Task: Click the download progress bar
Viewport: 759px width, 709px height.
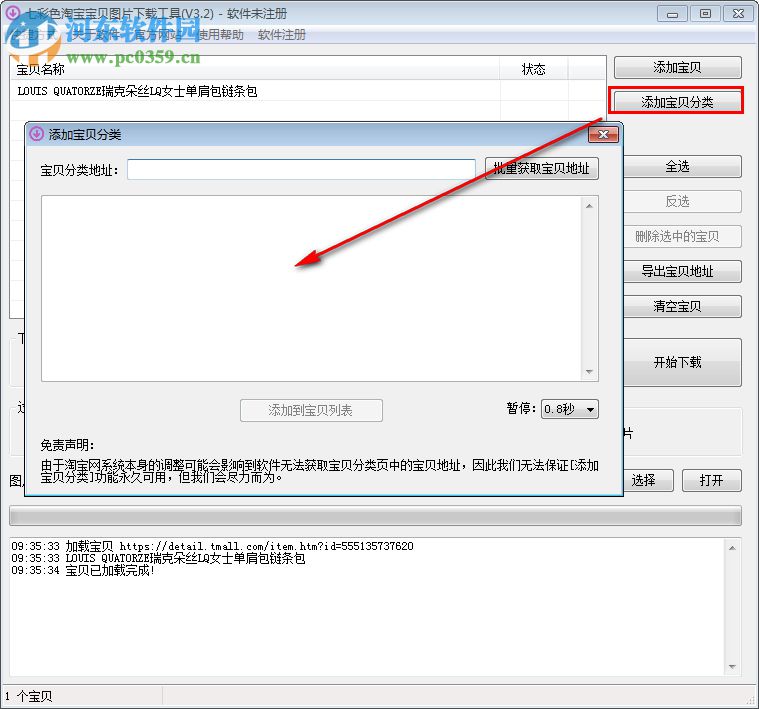Action: click(375, 515)
